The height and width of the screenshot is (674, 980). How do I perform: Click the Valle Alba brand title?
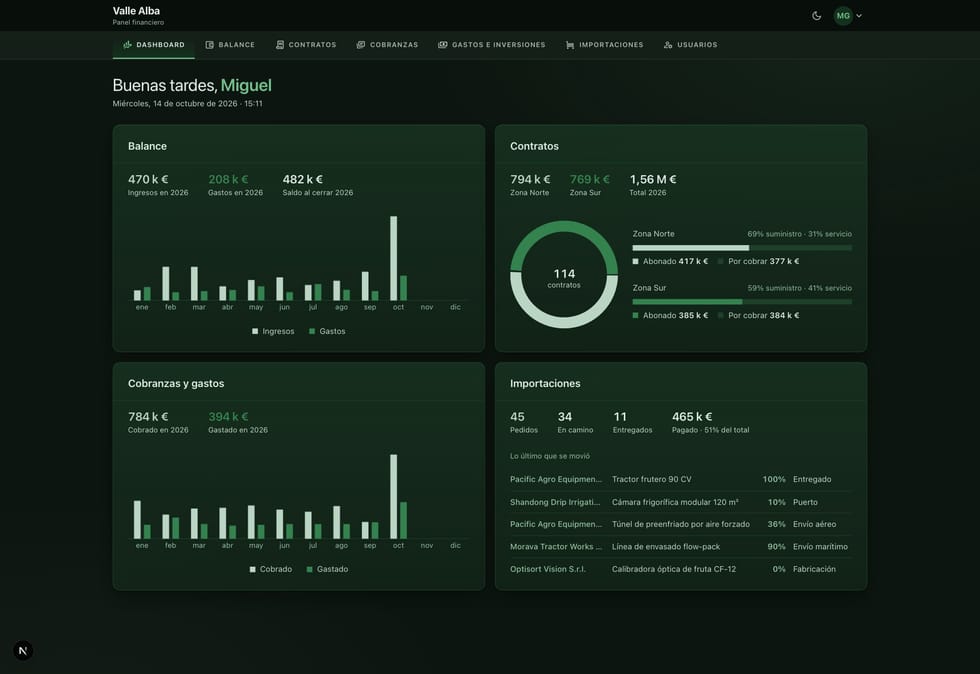pos(136,11)
